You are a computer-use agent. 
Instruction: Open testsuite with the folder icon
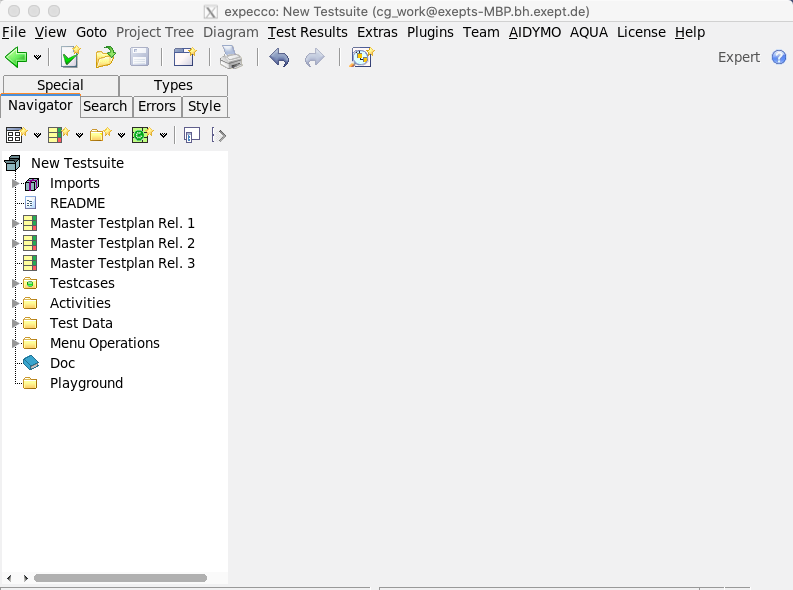coord(105,58)
